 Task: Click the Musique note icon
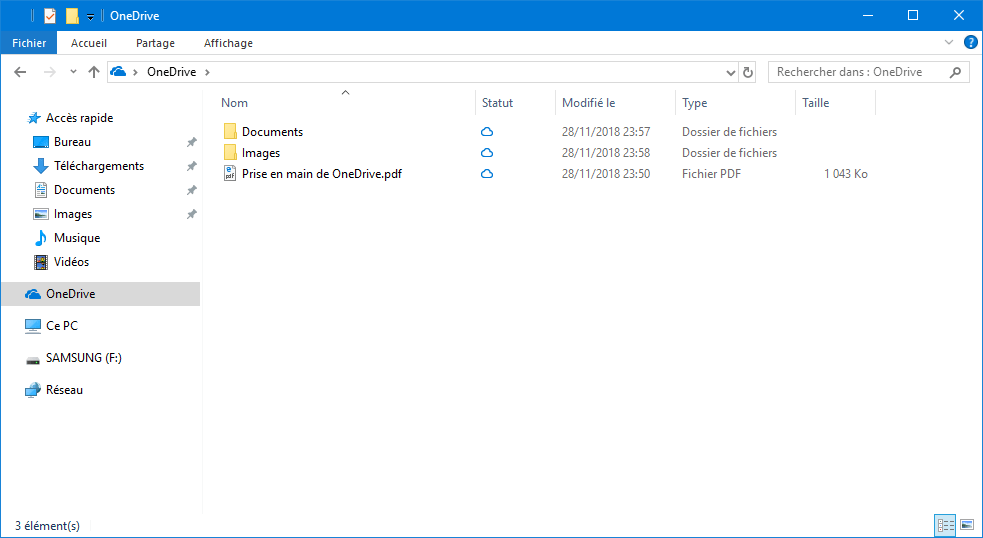coord(41,238)
